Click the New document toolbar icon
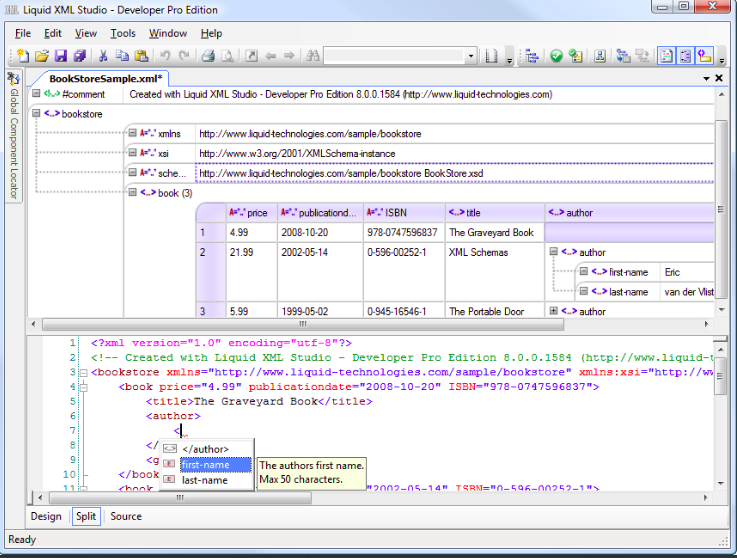Image resolution: width=737 pixels, height=558 pixels. tap(22, 56)
